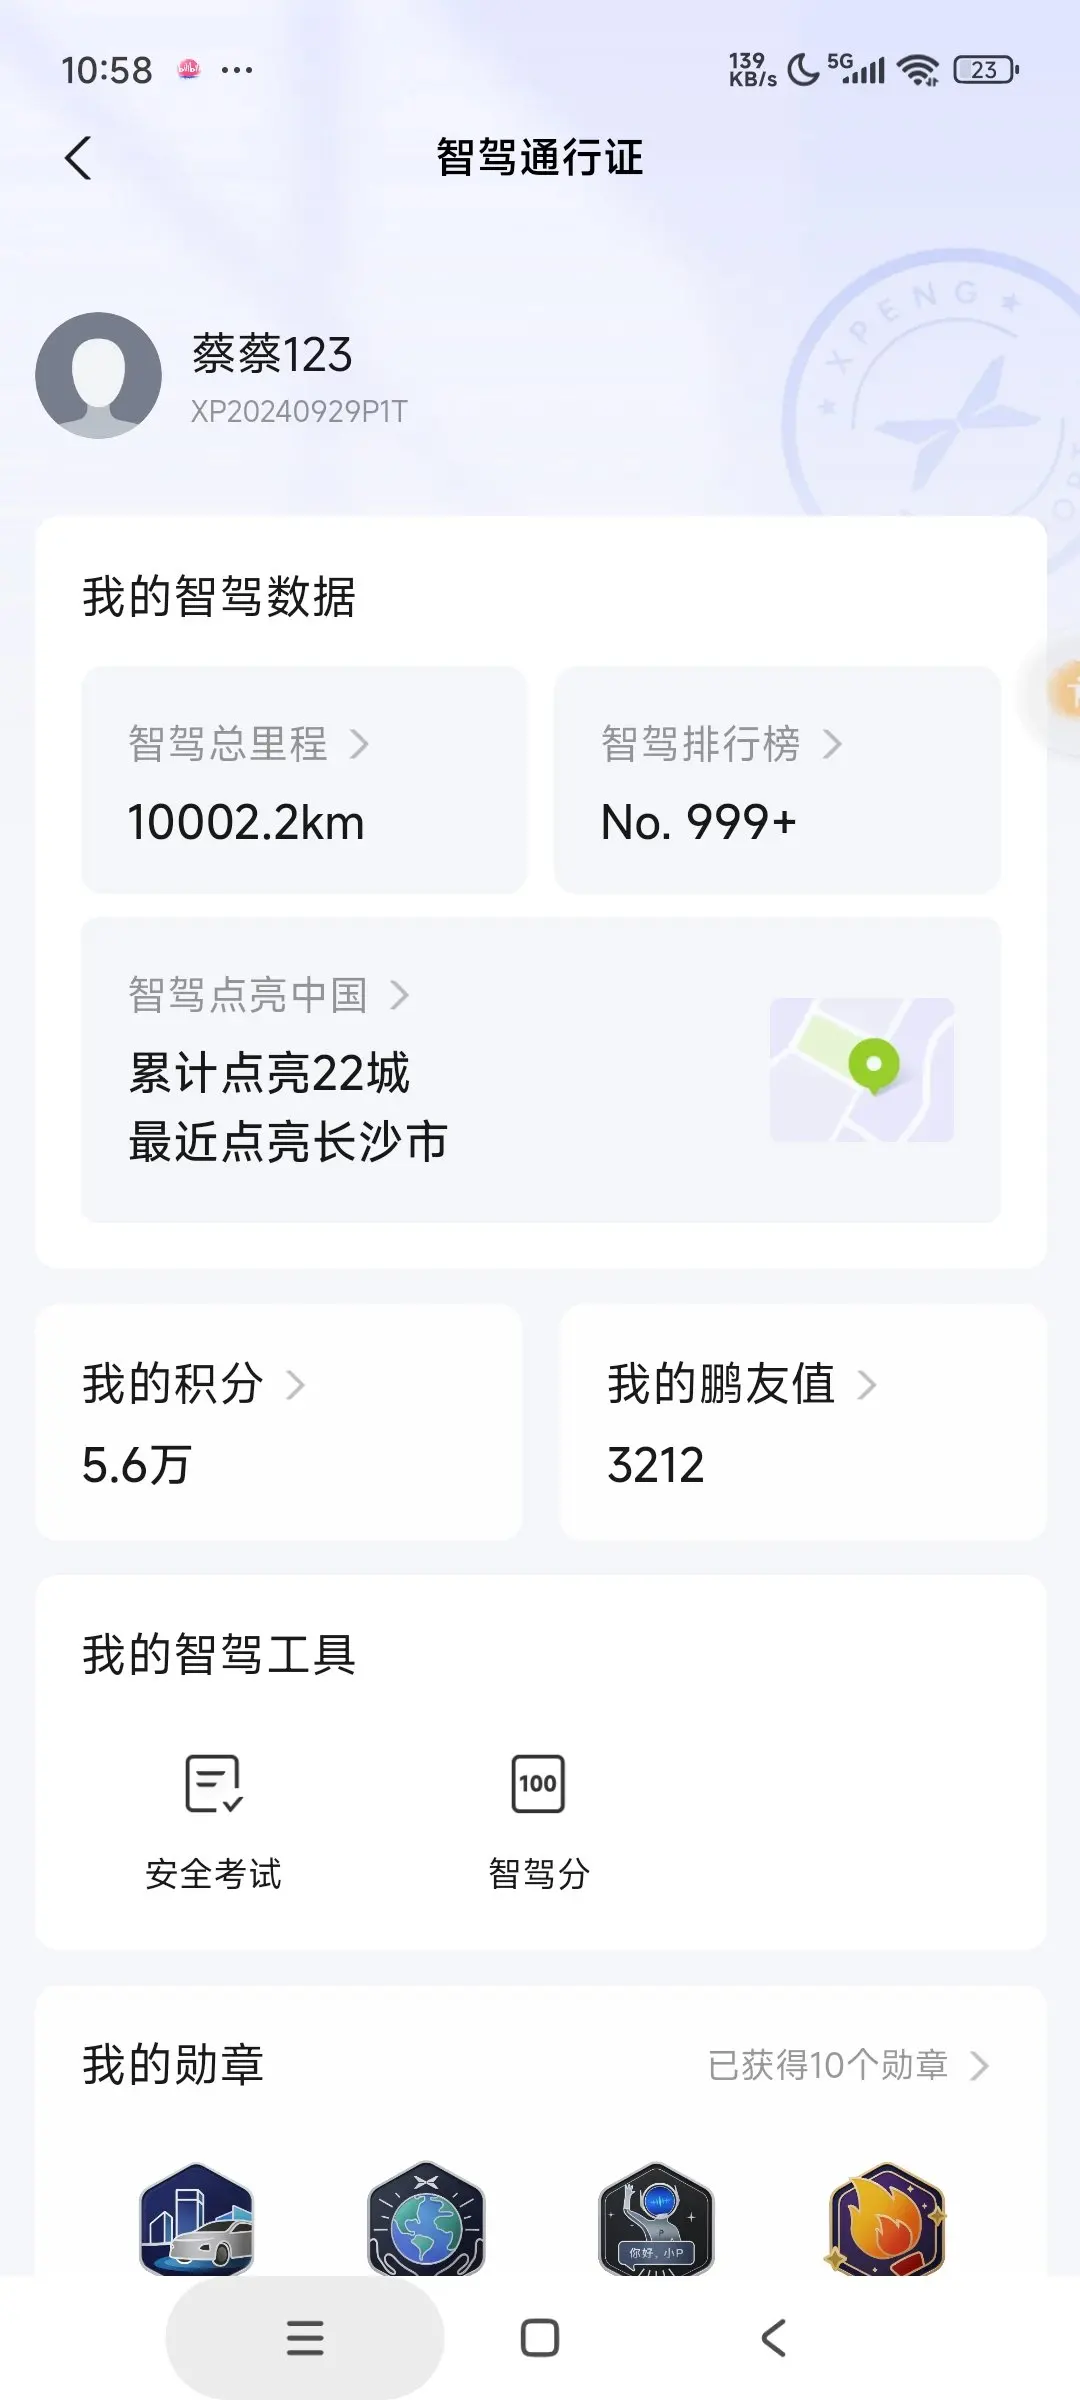
Task: Tap the username 蔡蔡123
Action: pos(272,355)
